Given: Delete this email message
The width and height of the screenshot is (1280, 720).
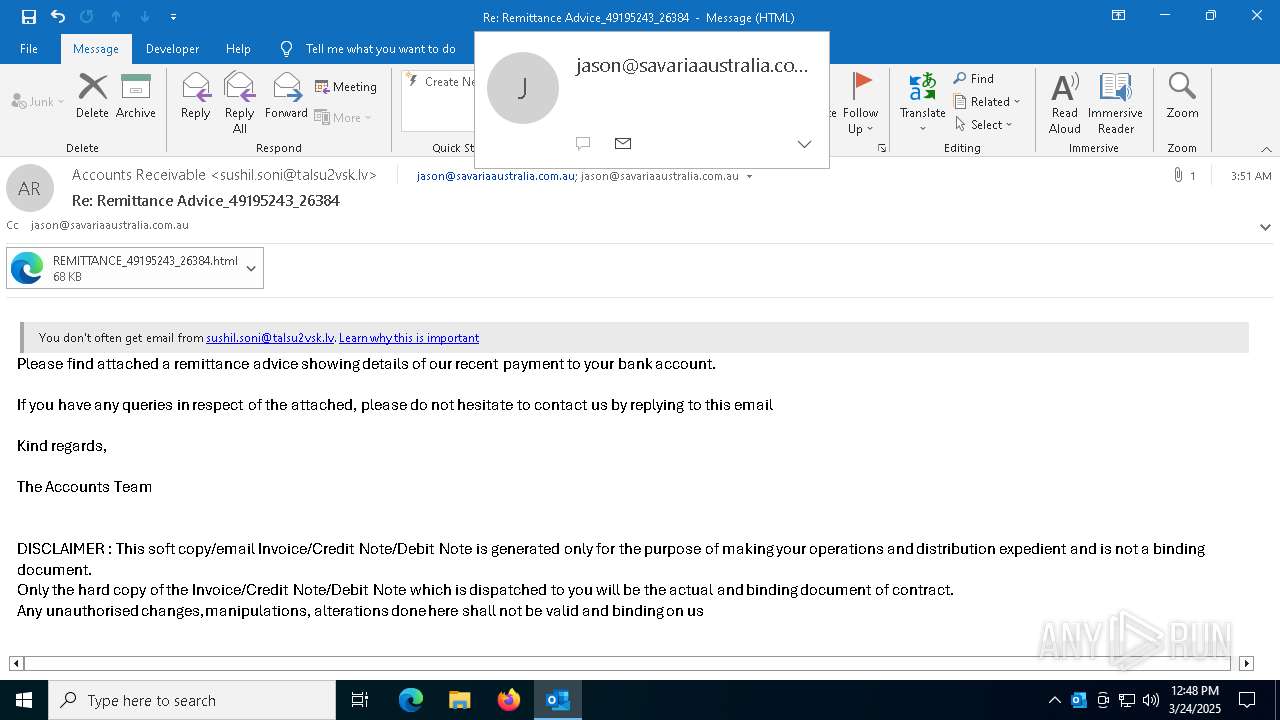Looking at the screenshot, I should pos(92,96).
